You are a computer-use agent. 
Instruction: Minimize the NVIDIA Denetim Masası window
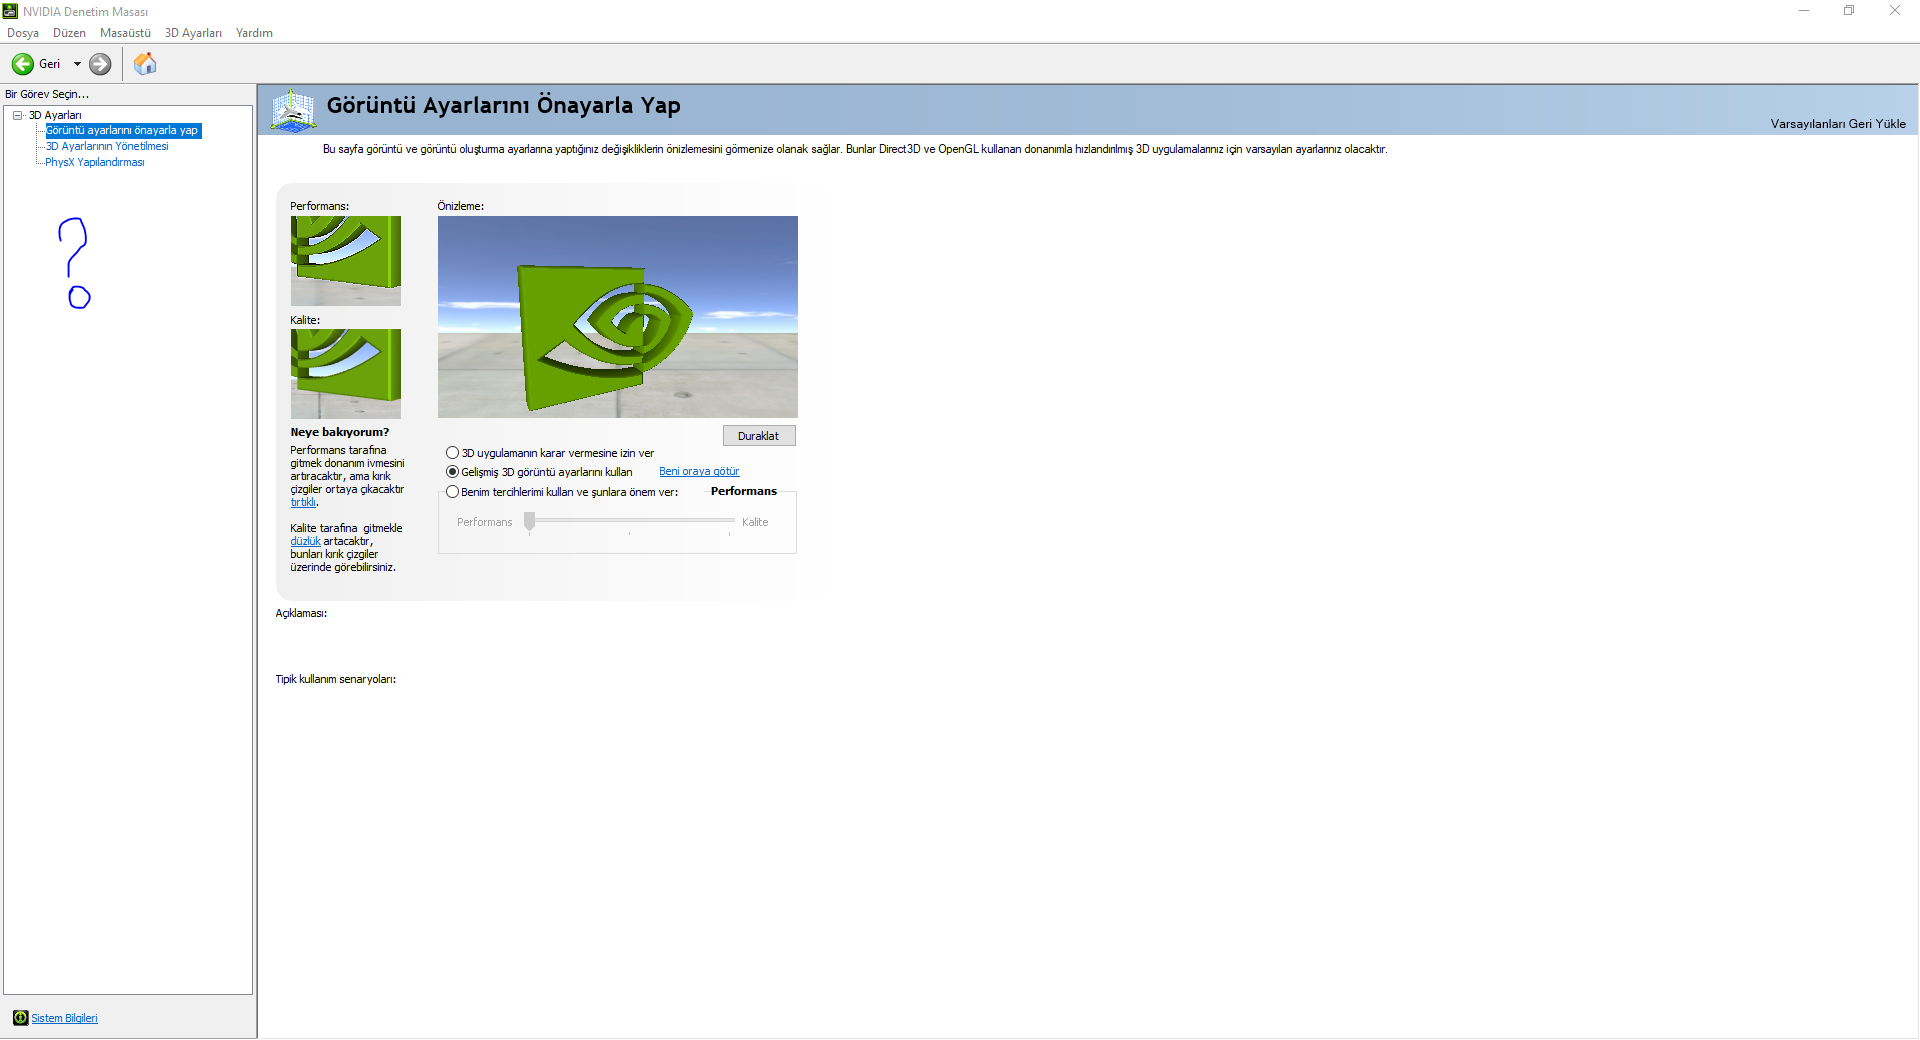(1804, 11)
